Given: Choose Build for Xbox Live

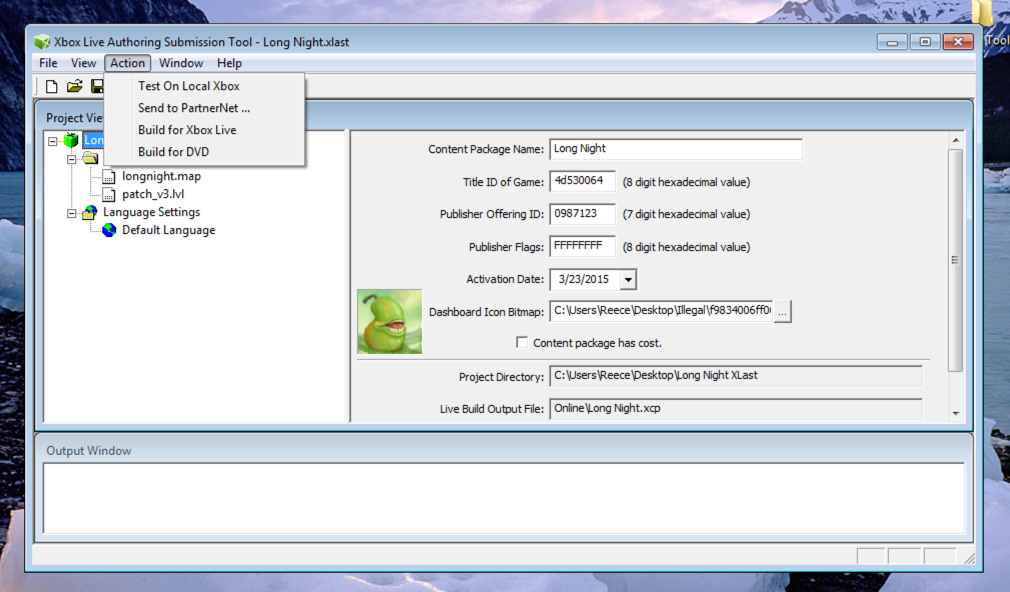Looking at the screenshot, I should tap(204, 129).
